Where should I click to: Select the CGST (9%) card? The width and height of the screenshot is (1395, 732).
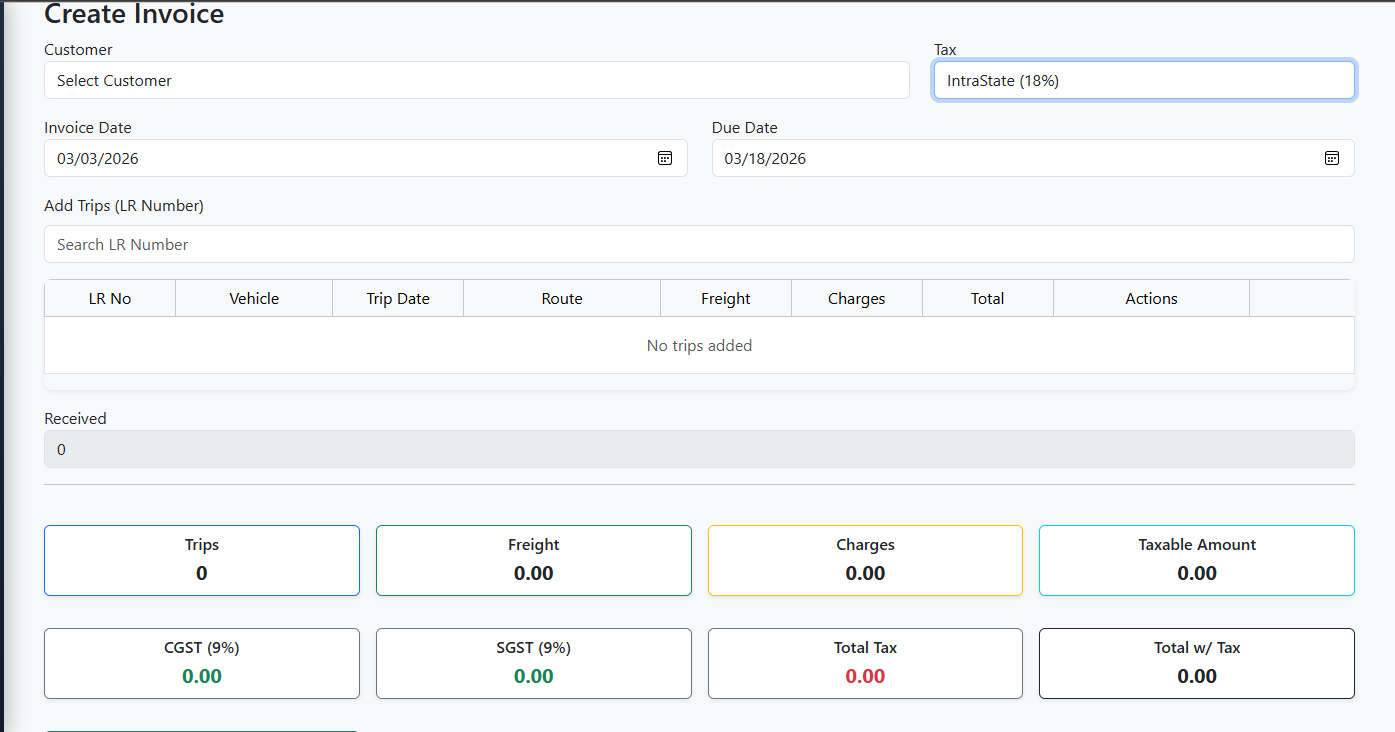pos(202,663)
